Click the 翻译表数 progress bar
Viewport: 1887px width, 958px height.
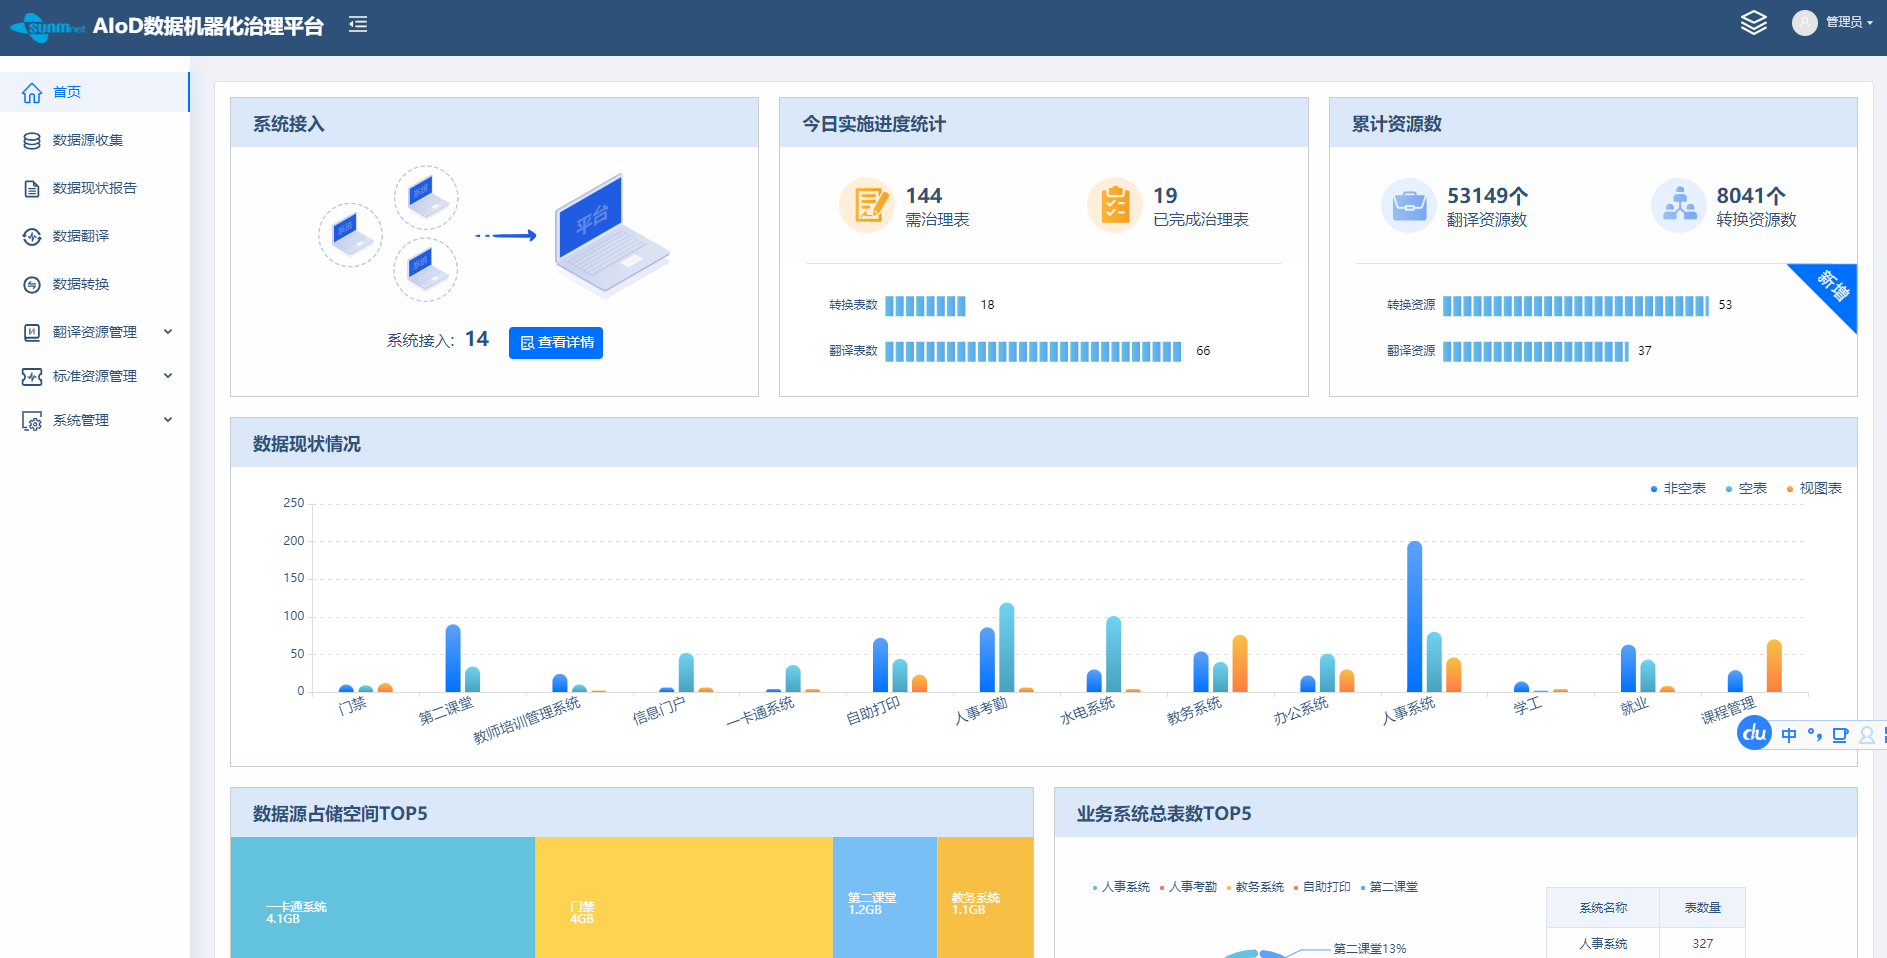[x=1032, y=351]
